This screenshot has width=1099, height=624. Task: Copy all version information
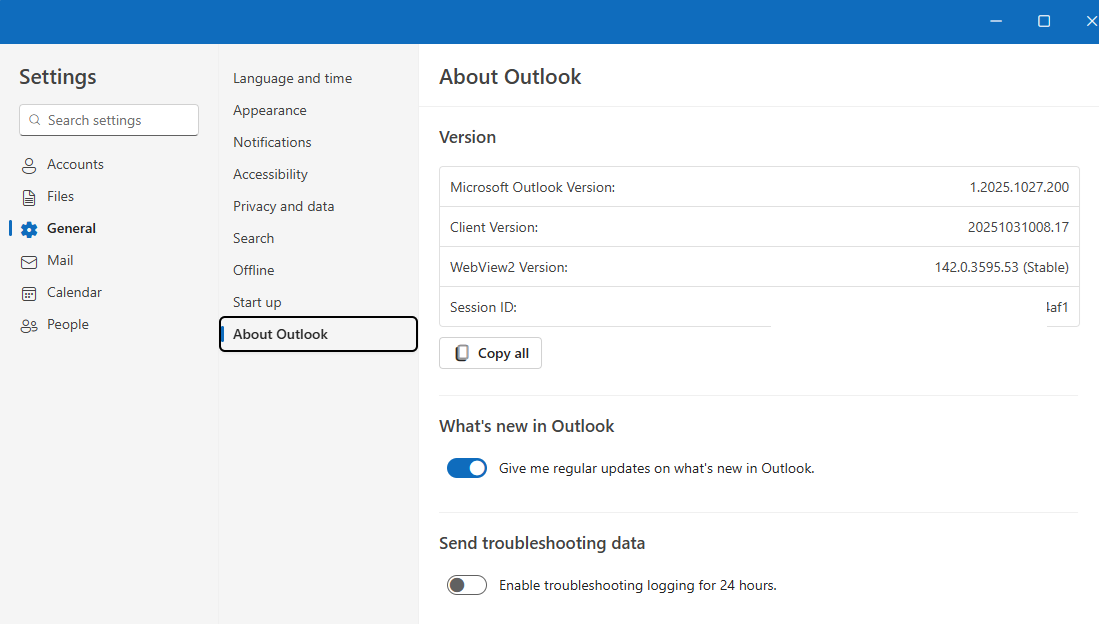pyautogui.click(x=490, y=353)
